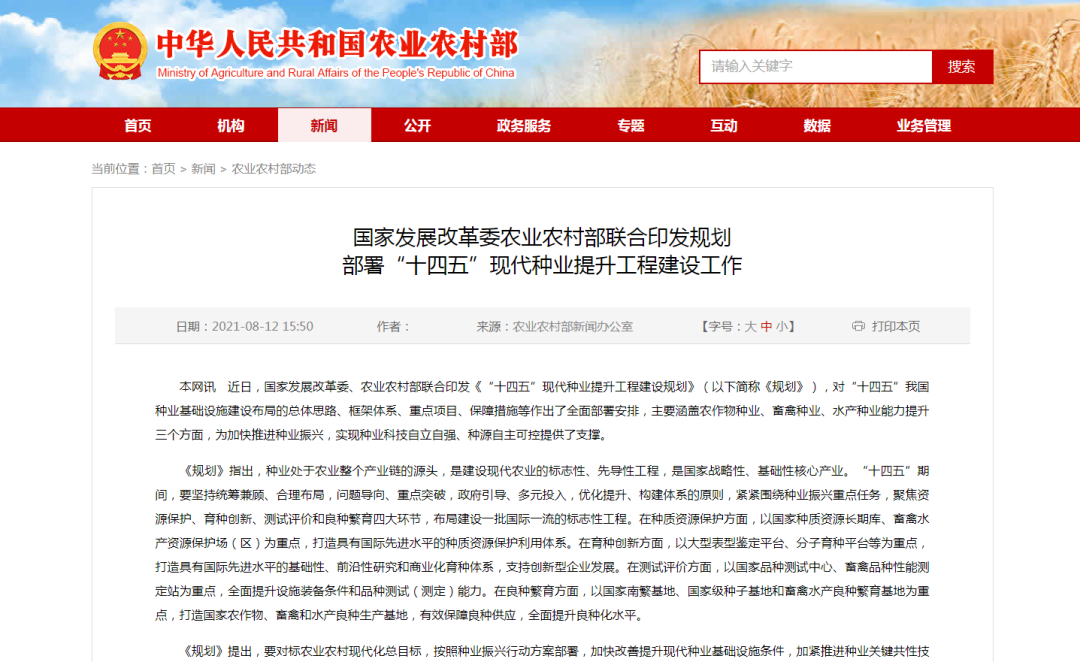This screenshot has height=662, width=1080.
Task: Click the 搜索 search button
Action: [x=961, y=66]
